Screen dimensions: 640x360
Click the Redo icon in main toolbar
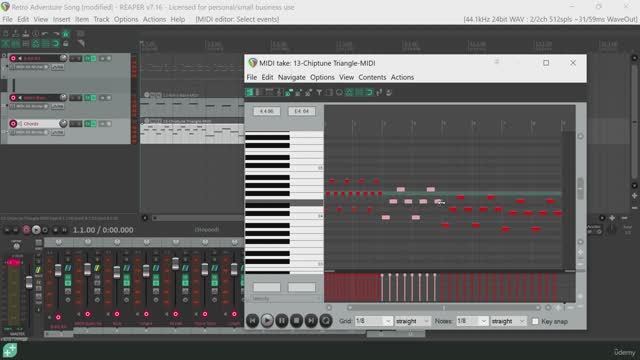[56, 34]
